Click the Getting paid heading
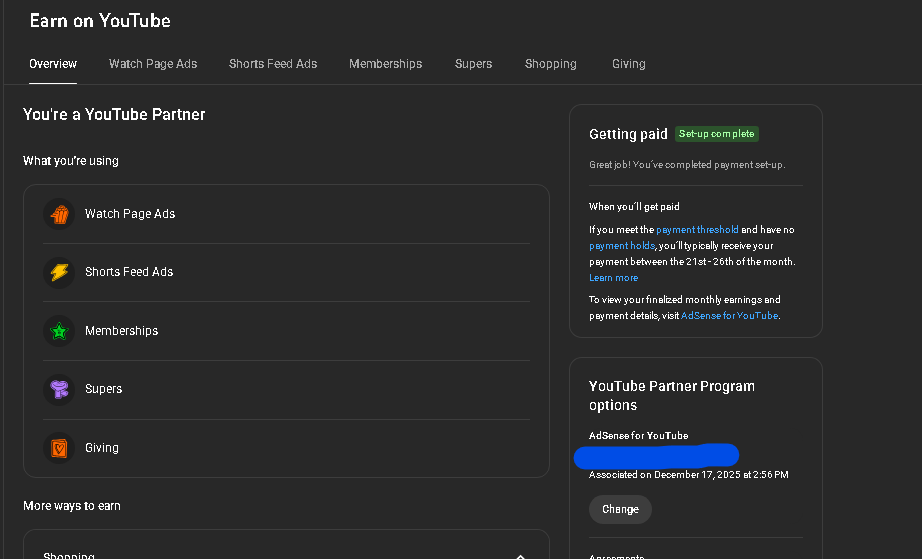 tap(628, 135)
